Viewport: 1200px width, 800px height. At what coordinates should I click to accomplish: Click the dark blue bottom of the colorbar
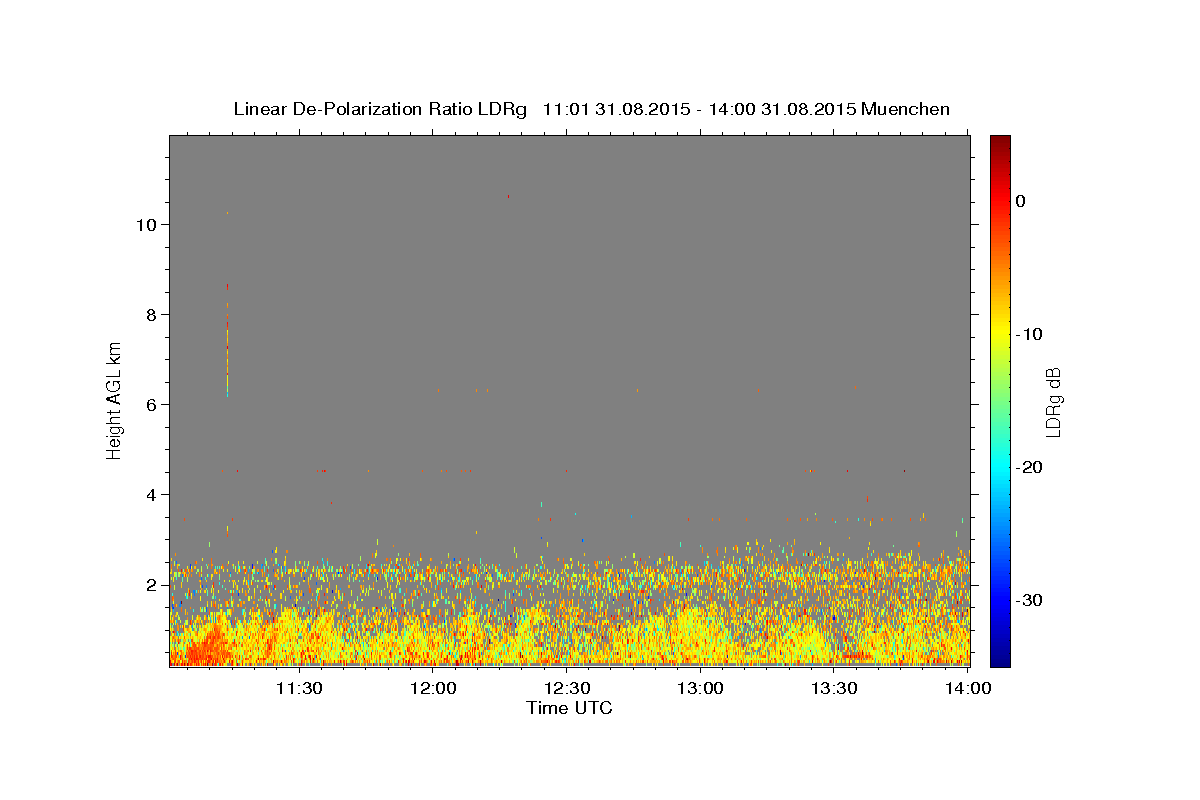pyautogui.click(x=1000, y=655)
